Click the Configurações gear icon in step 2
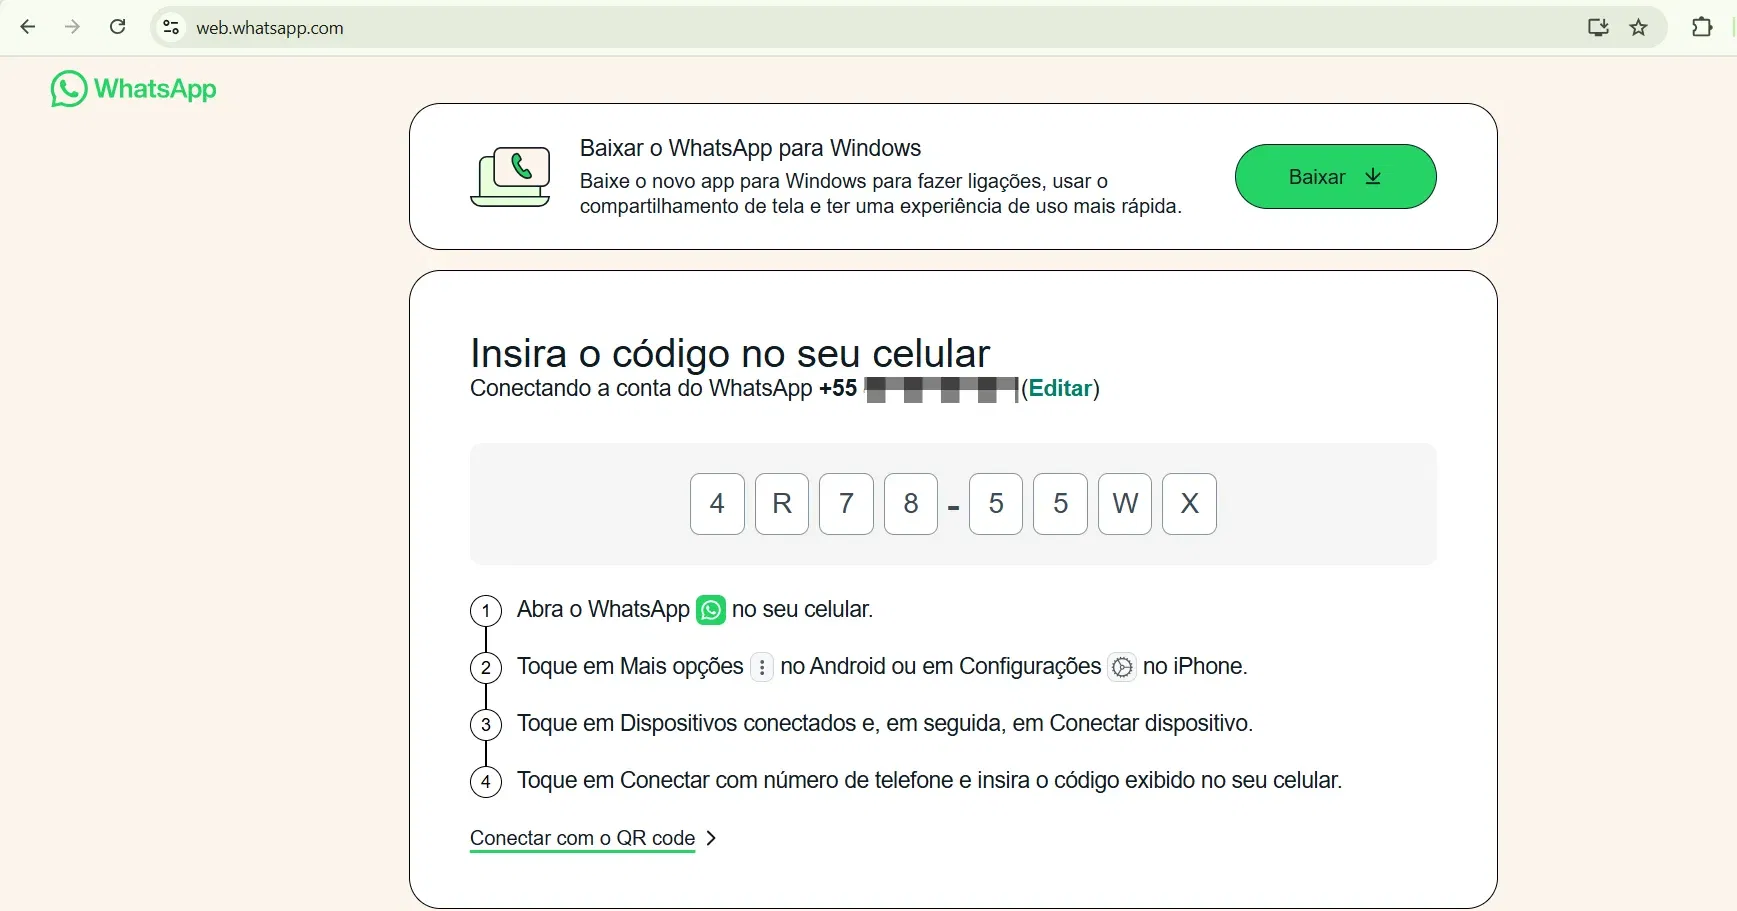 1122,667
